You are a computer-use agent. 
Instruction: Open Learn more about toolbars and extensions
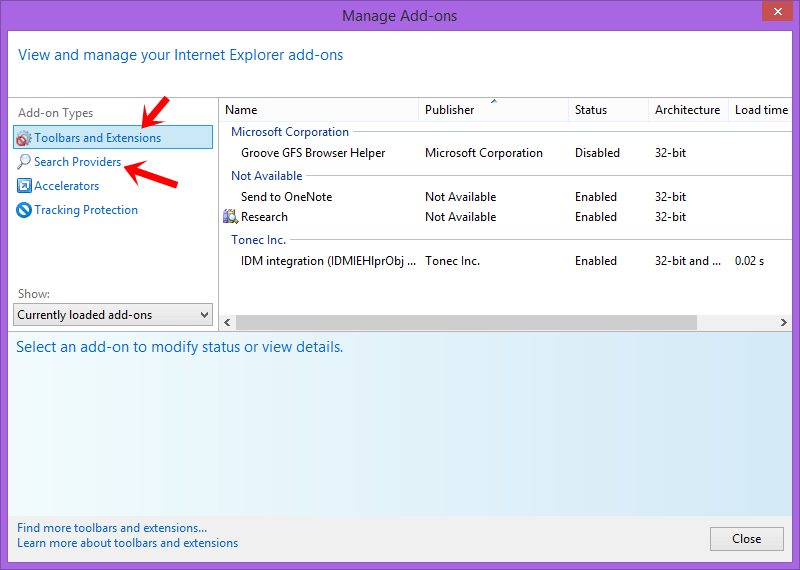tap(128, 543)
